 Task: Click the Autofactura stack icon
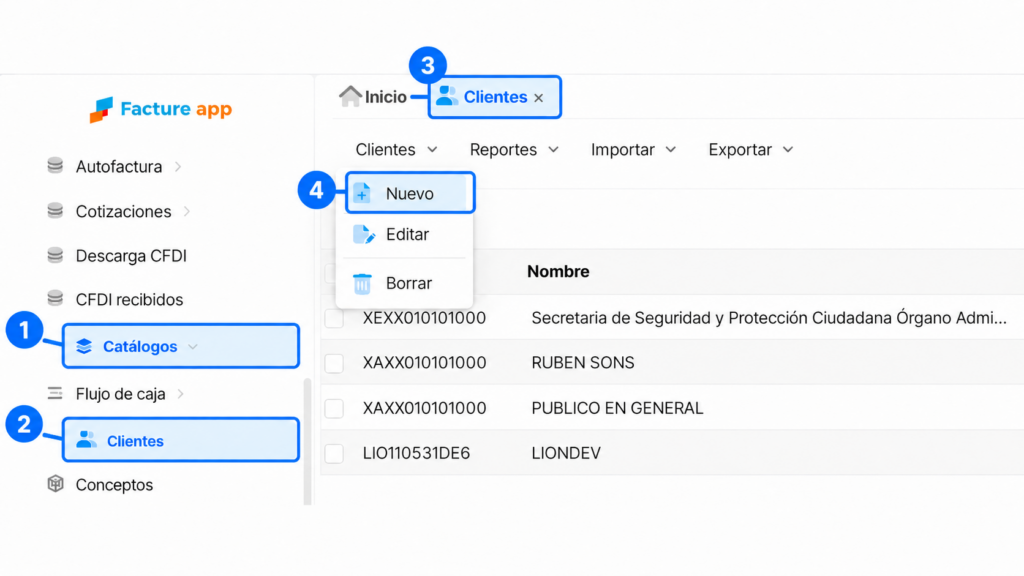(x=56, y=166)
